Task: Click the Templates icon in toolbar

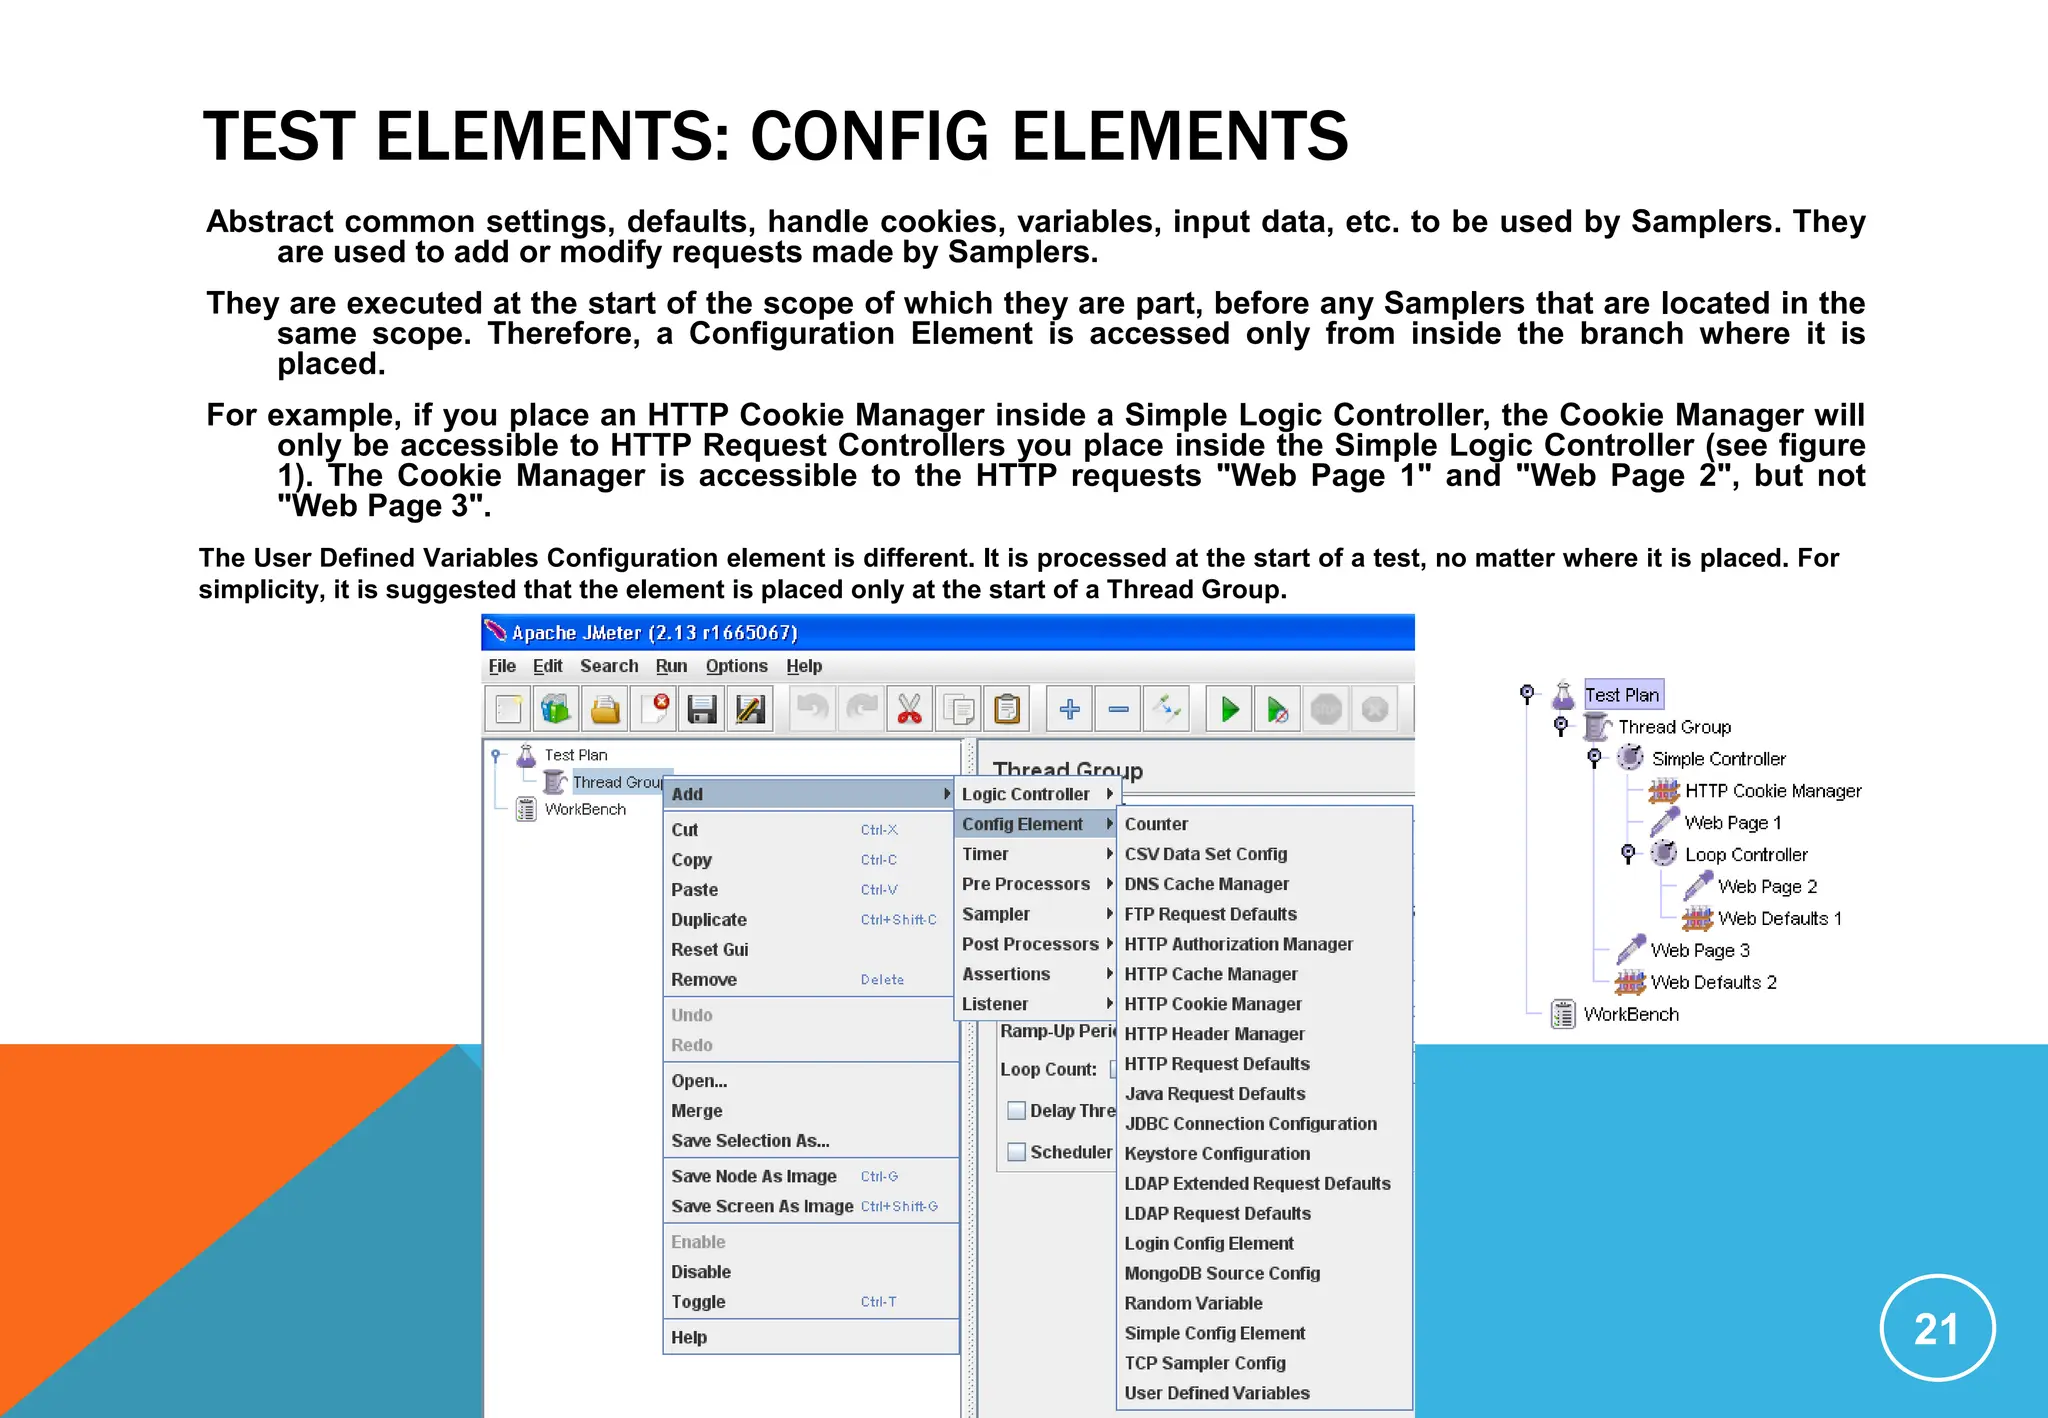Action: point(556,710)
